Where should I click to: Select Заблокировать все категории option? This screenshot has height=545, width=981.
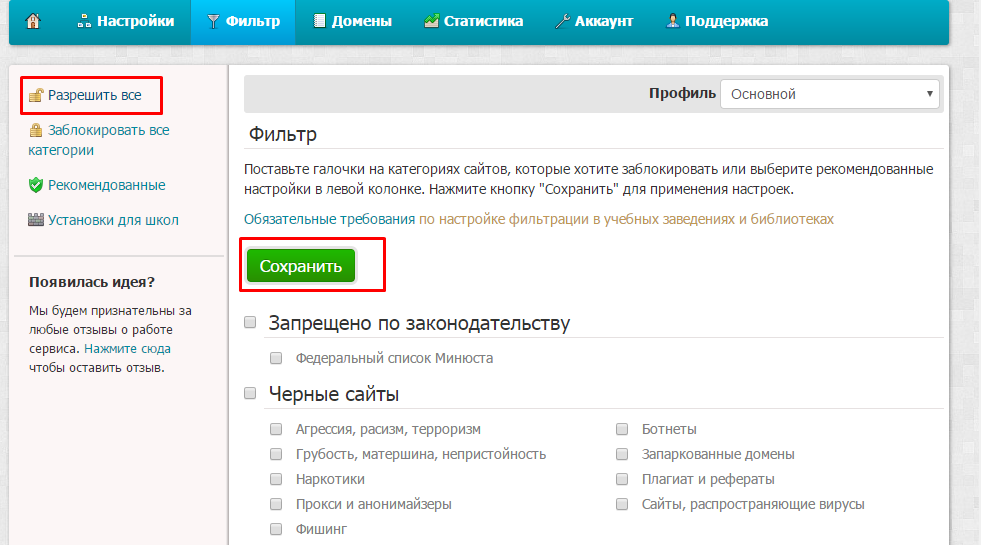coord(99,140)
